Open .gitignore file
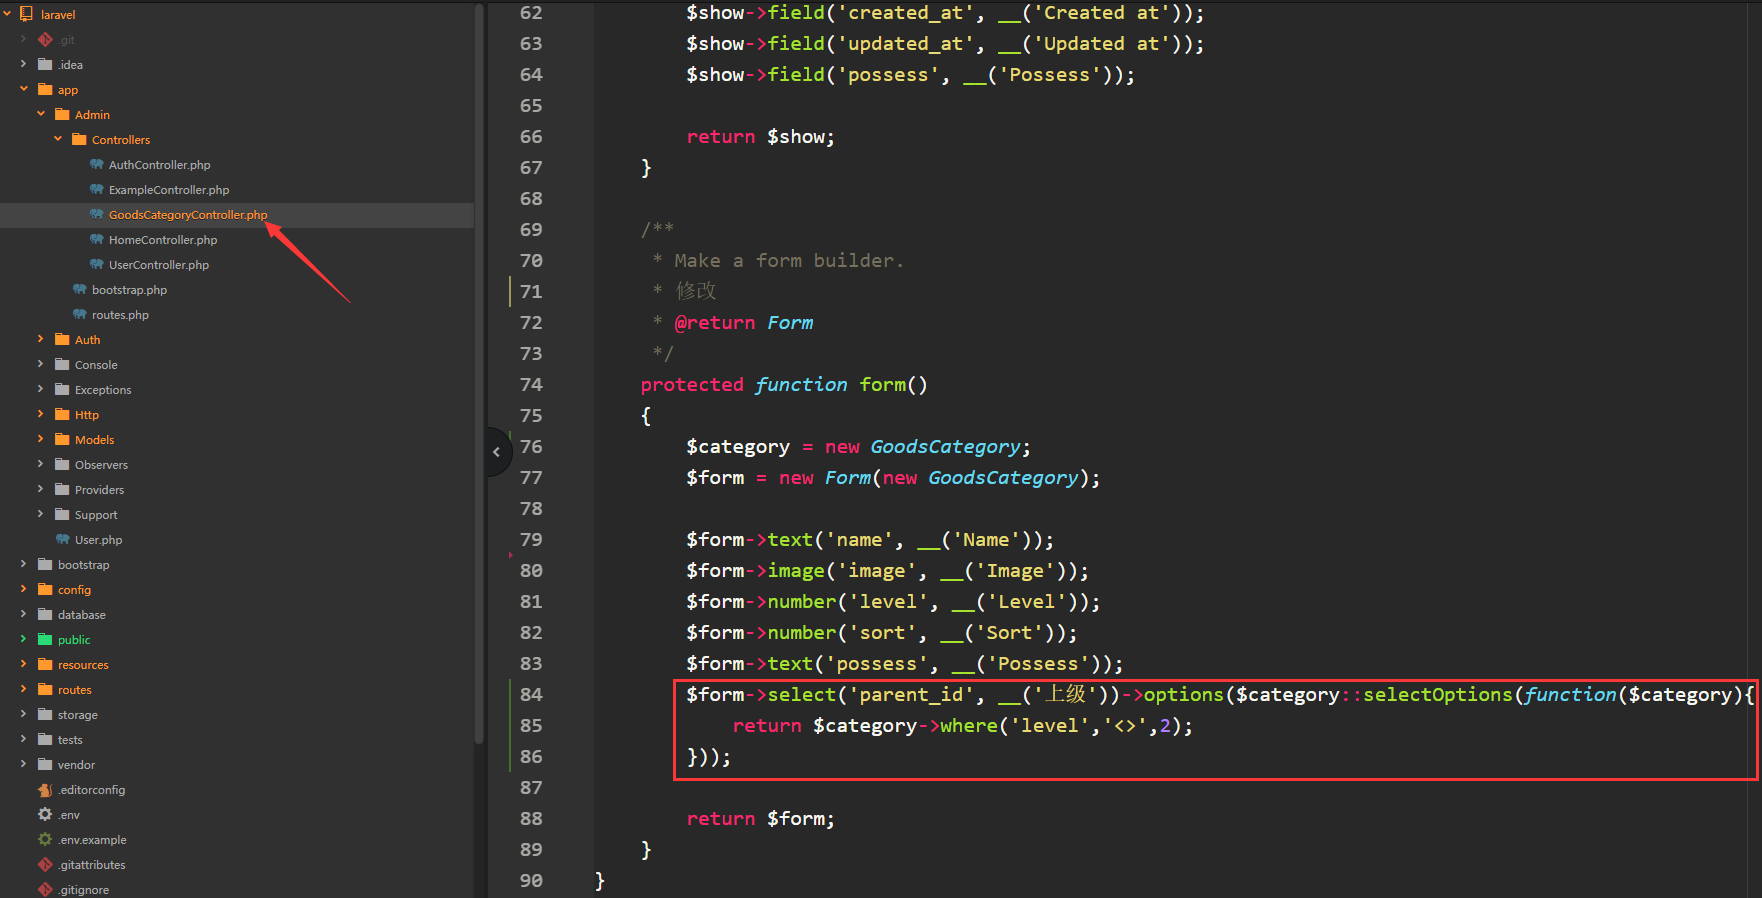Viewport: 1762px width, 898px height. pyautogui.click(x=83, y=890)
